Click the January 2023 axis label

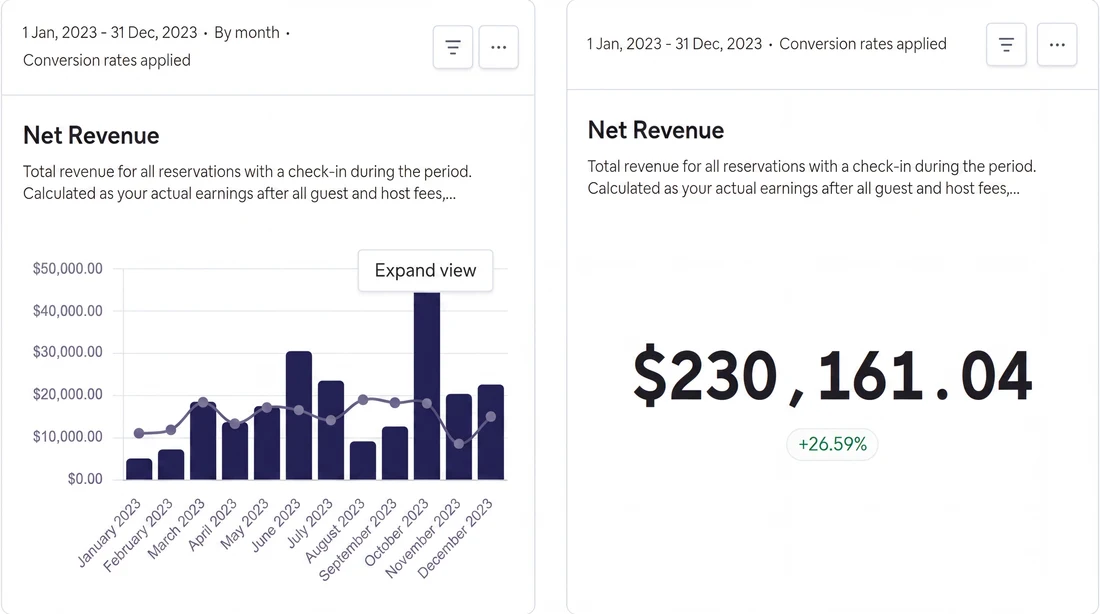pyautogui.click(x=109, y=533)
